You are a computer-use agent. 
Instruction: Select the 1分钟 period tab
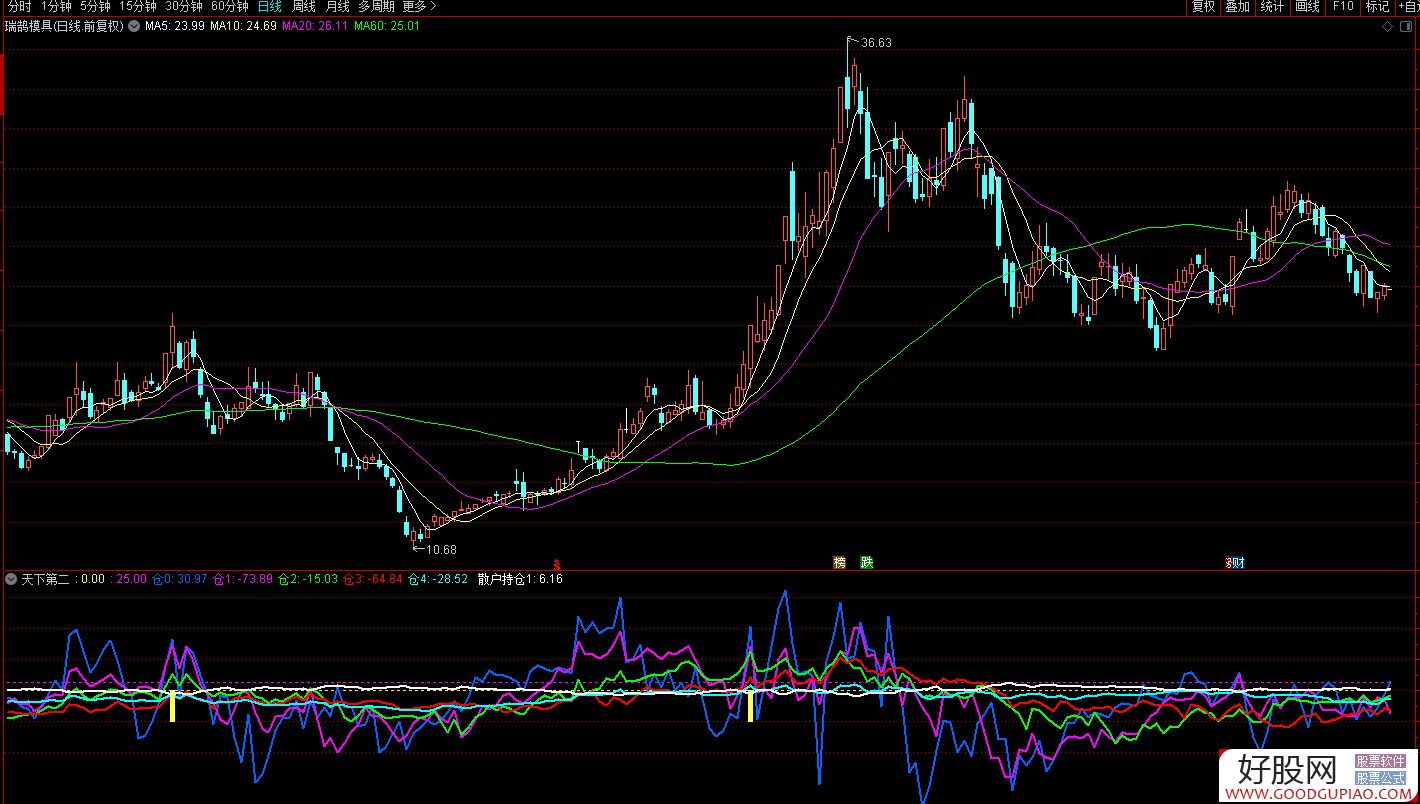click(x=56, y=6)
